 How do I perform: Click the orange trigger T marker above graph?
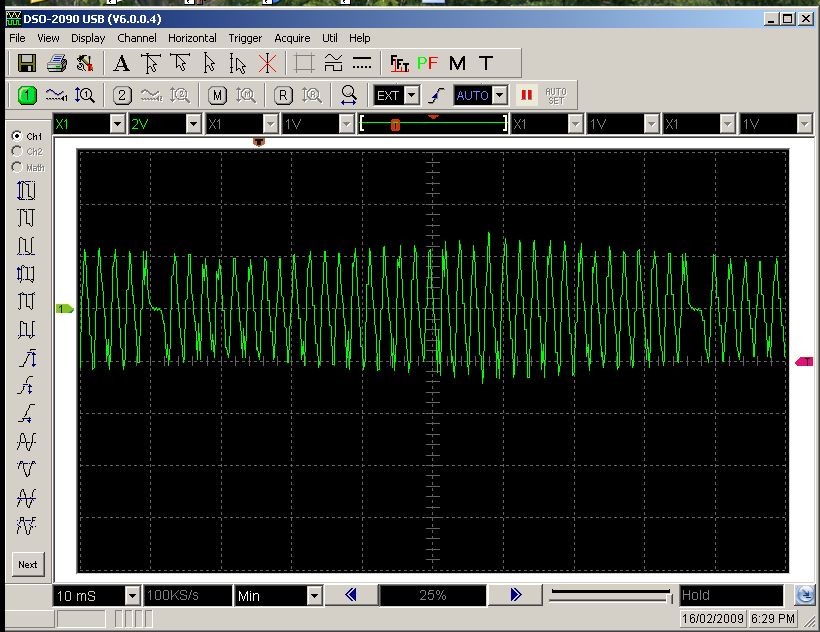(x=259, y=142)
